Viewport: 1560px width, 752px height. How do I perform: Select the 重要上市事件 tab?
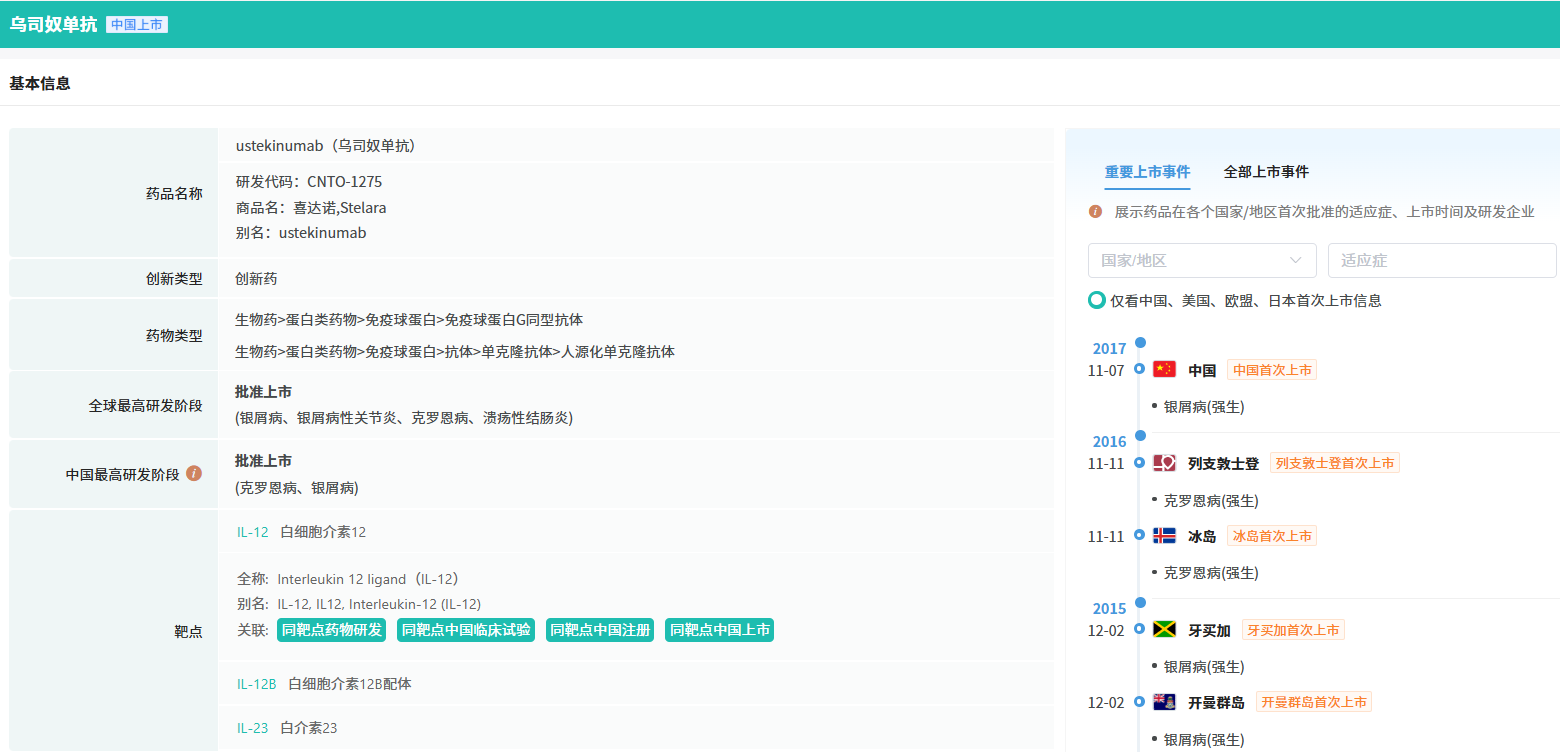[x=1147, y=172]
